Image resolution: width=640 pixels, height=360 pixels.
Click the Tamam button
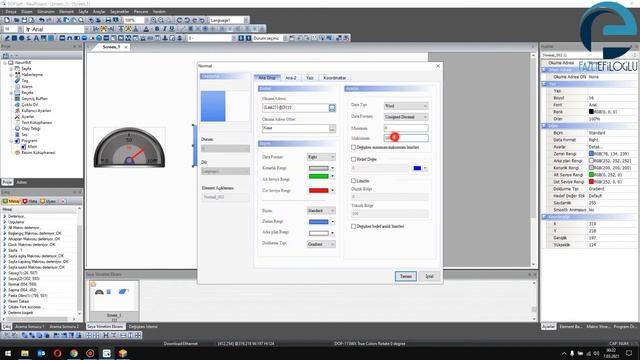pos(406,276)
